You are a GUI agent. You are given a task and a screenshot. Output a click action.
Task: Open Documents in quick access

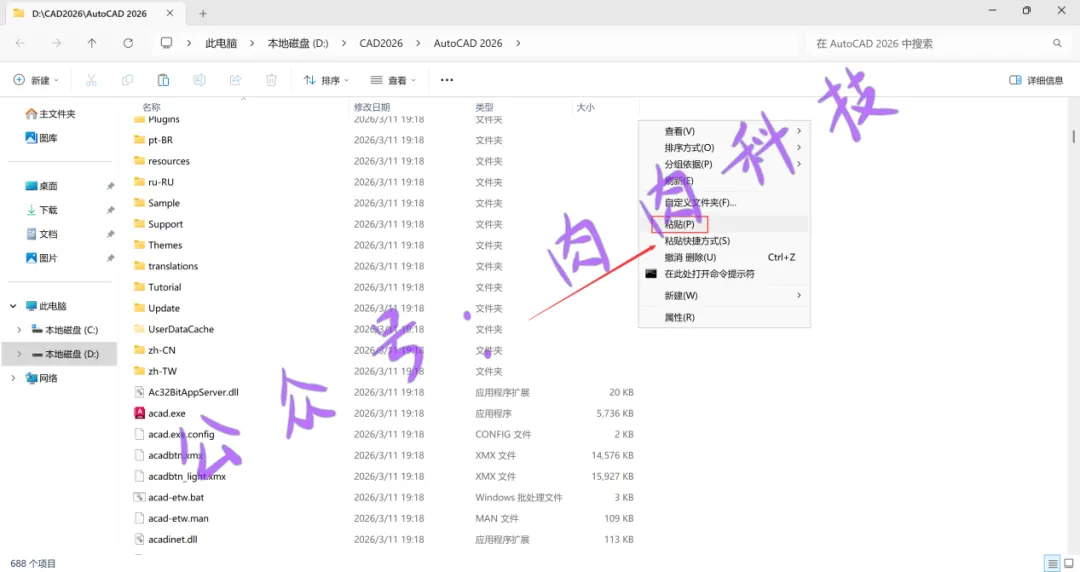pyautogui.click(x=41, y=234)
